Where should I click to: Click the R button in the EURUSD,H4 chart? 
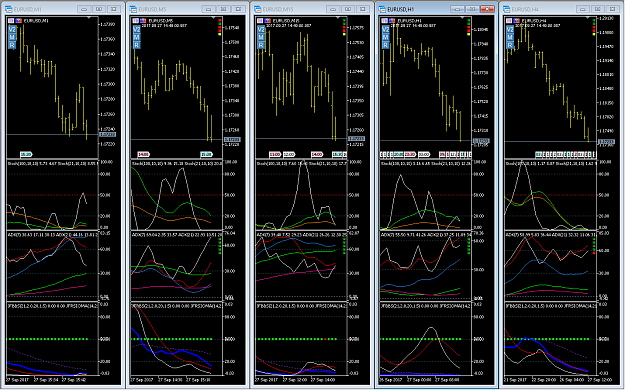tap(510, 45)
